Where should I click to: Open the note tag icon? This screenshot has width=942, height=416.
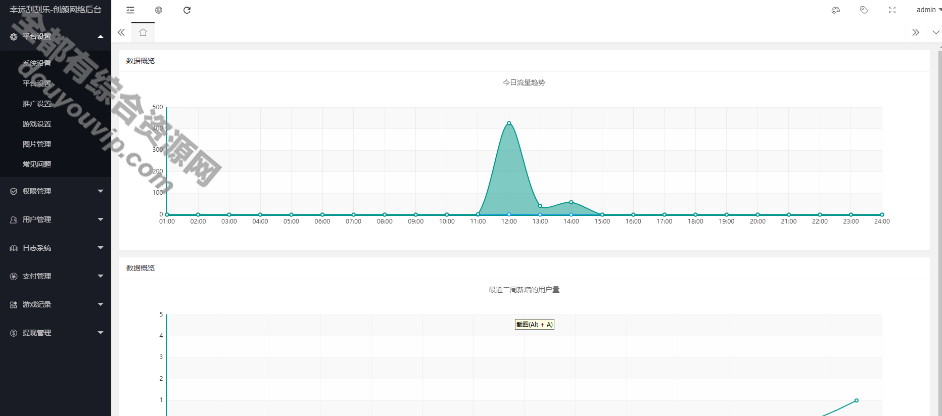pos(863,10)
